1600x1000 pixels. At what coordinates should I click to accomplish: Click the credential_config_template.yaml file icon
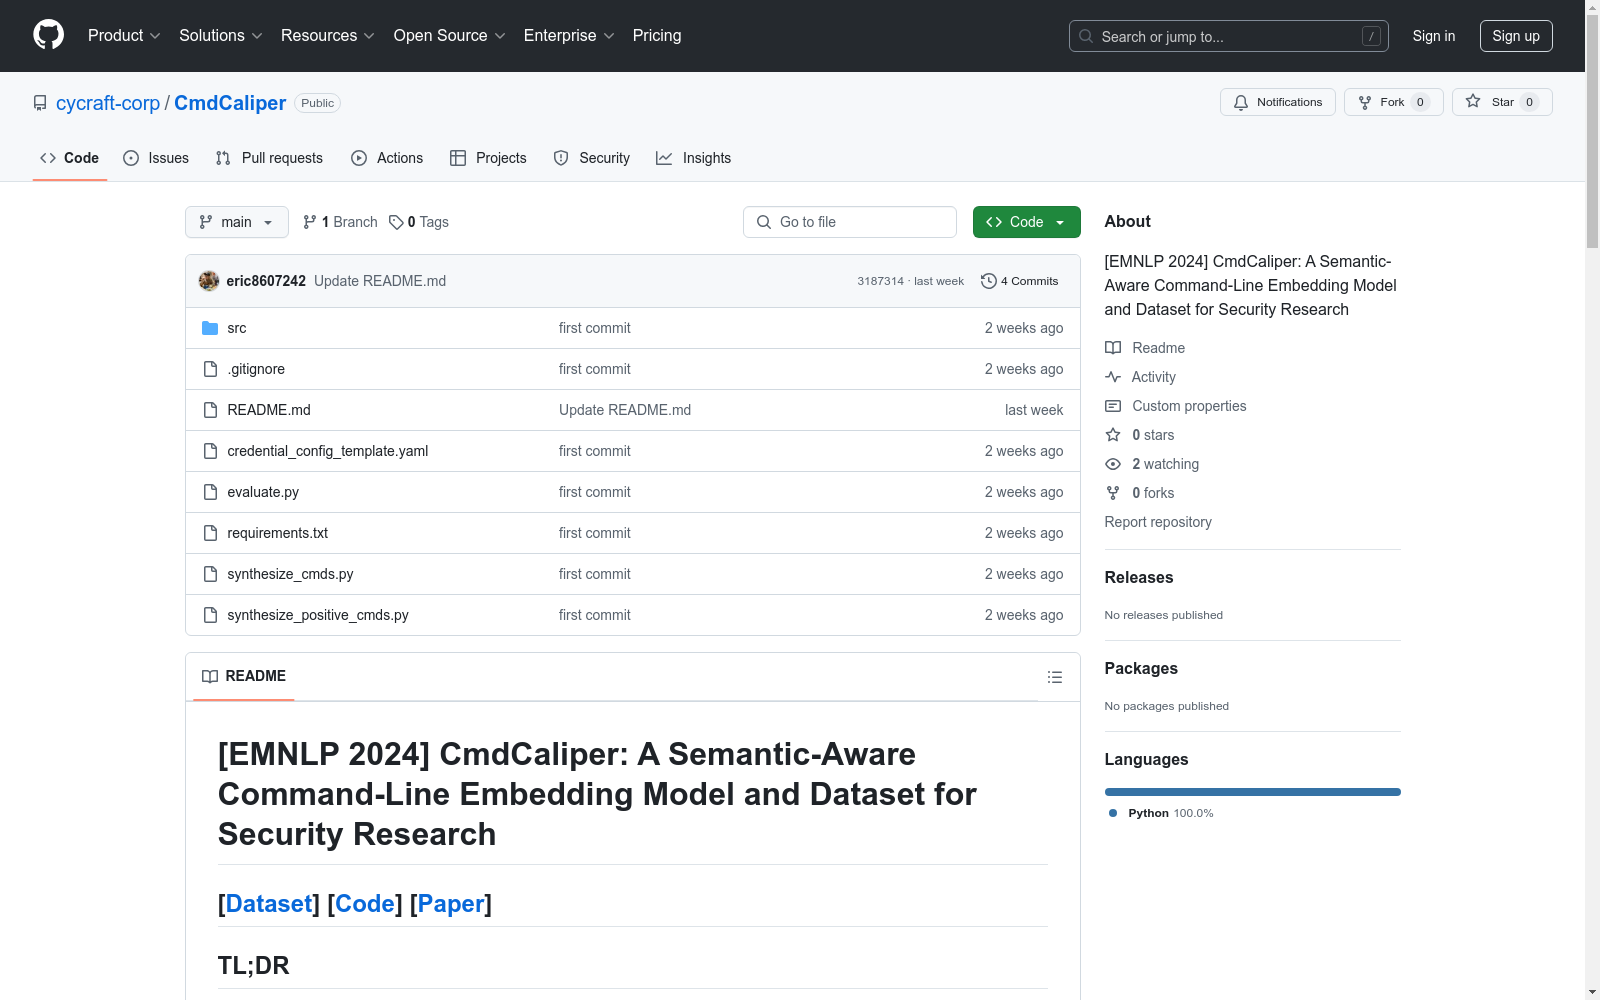click(210, 451)
